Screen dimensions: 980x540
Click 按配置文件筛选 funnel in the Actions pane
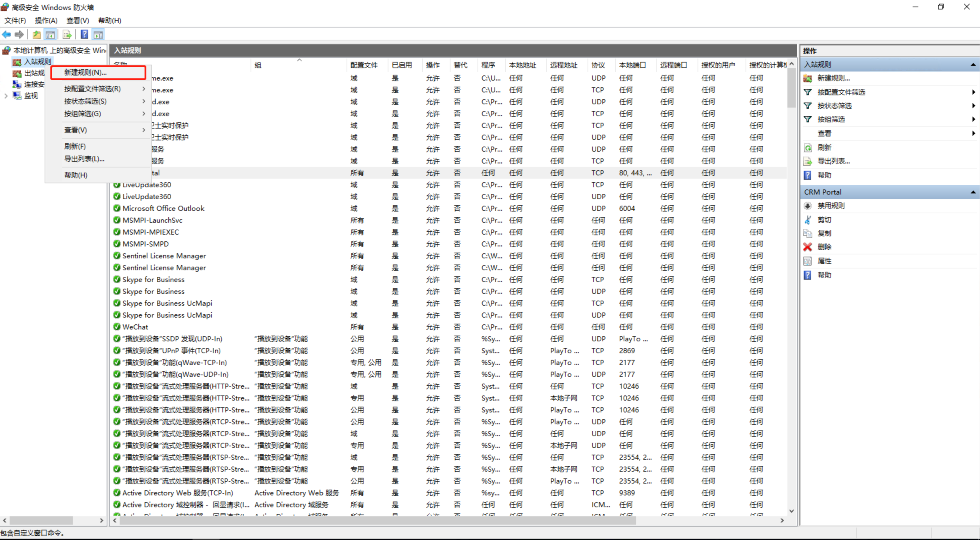coord(808,92)
